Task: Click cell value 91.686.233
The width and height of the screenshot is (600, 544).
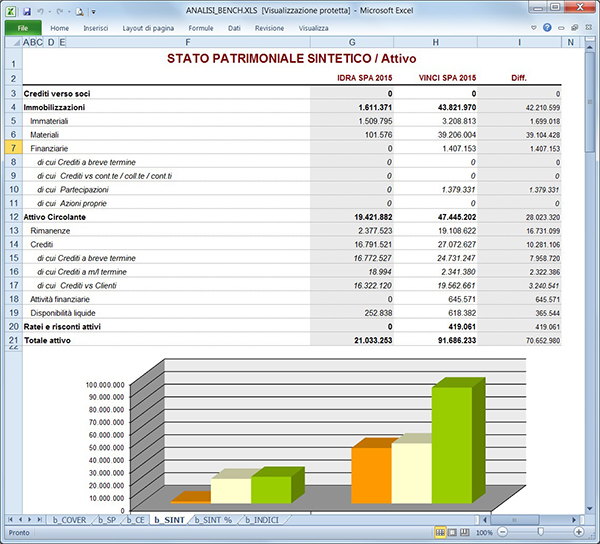Action: [457, 340]
